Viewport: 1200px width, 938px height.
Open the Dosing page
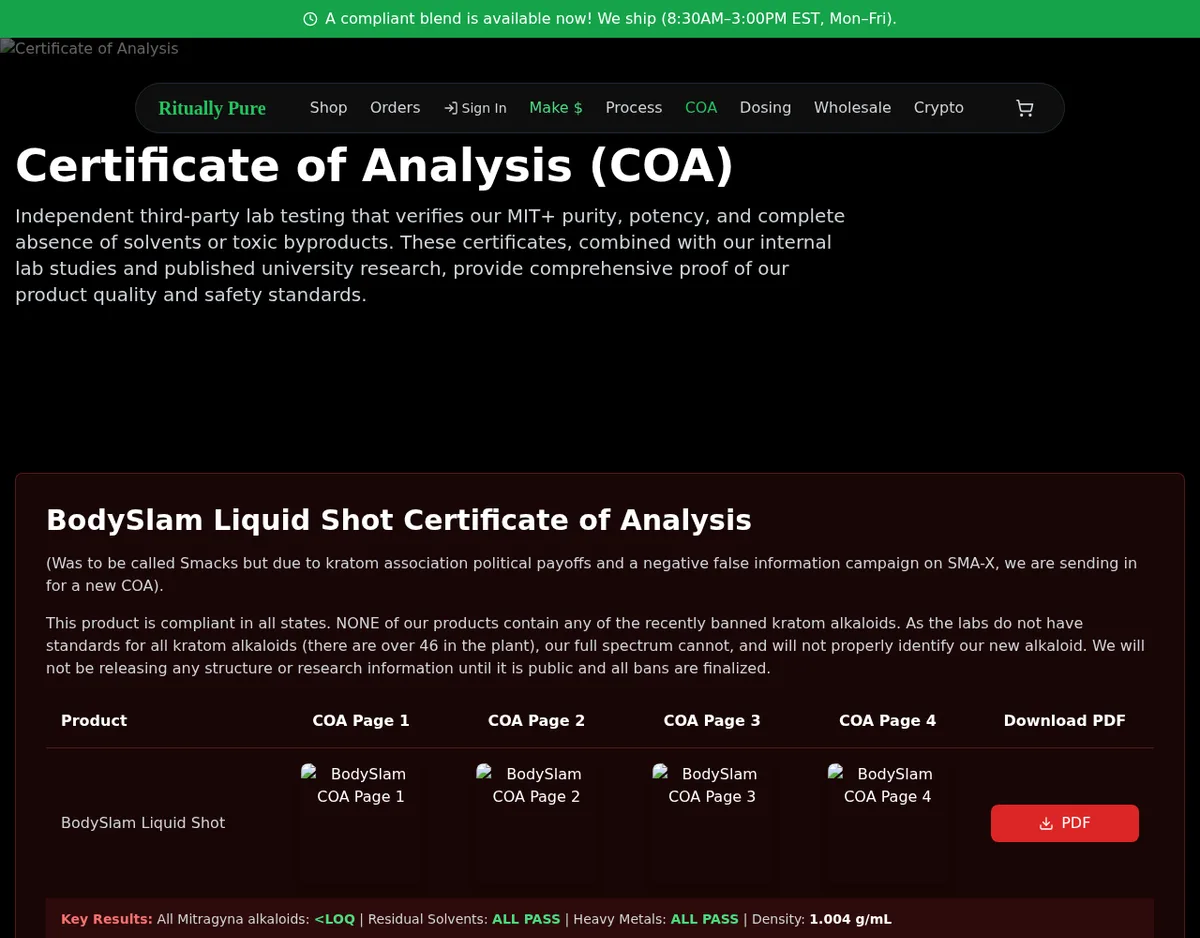pos(765,108)
